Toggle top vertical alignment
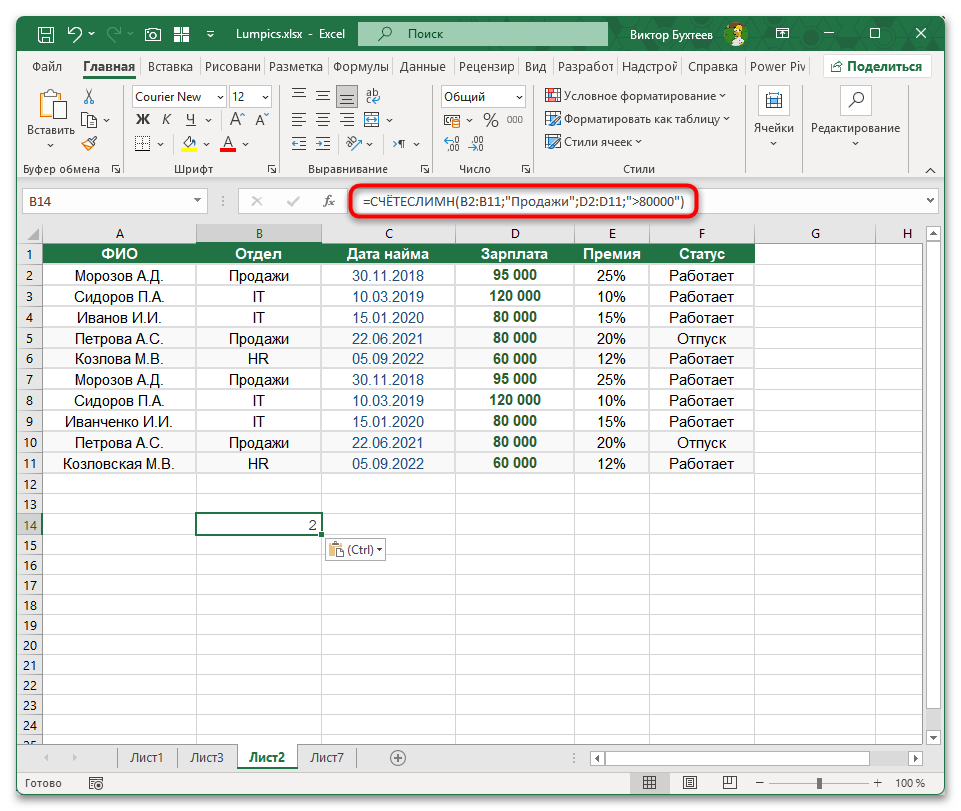This screenshot has width=961, height=811. click(298, 96)
